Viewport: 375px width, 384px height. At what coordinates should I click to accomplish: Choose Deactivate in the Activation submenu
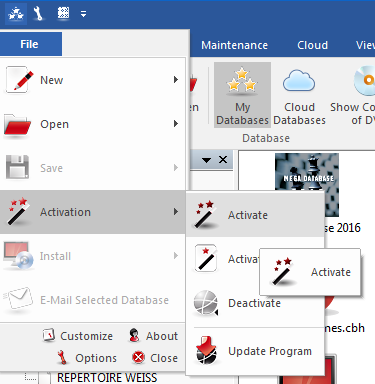point(255,303)
